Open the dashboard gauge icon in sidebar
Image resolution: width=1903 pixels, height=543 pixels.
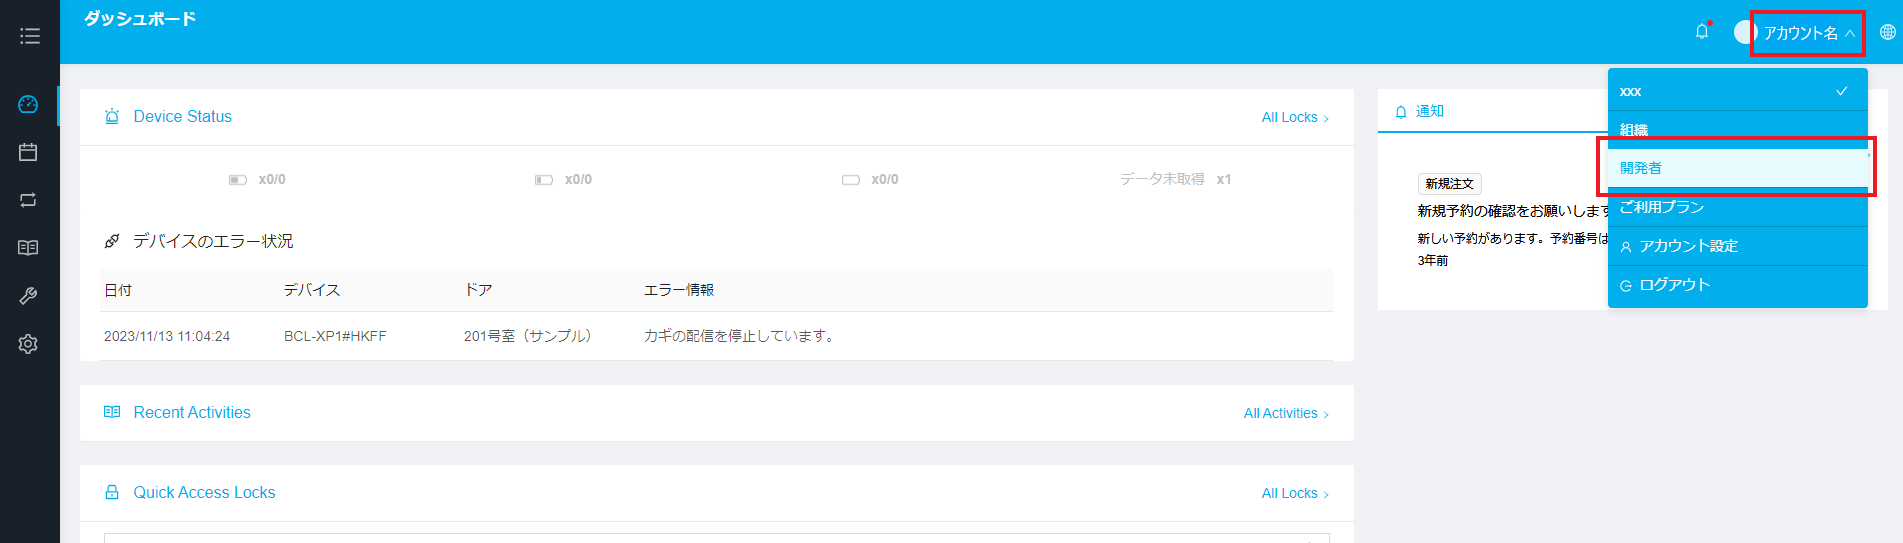tap(28, 105)
